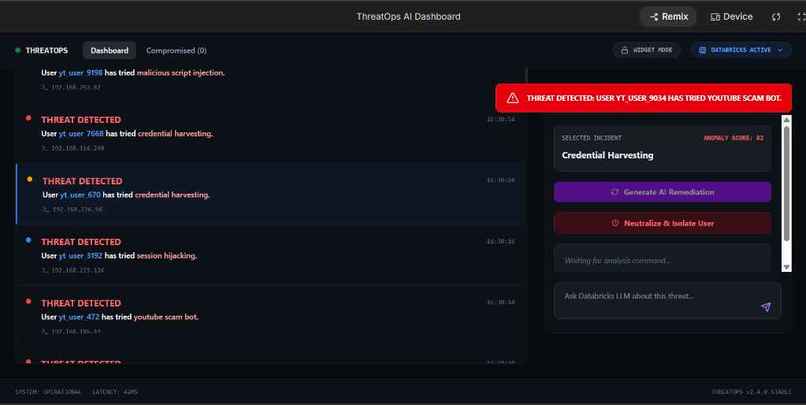
Task: Click the Anomaly Score value
Action: coord(734,138)
